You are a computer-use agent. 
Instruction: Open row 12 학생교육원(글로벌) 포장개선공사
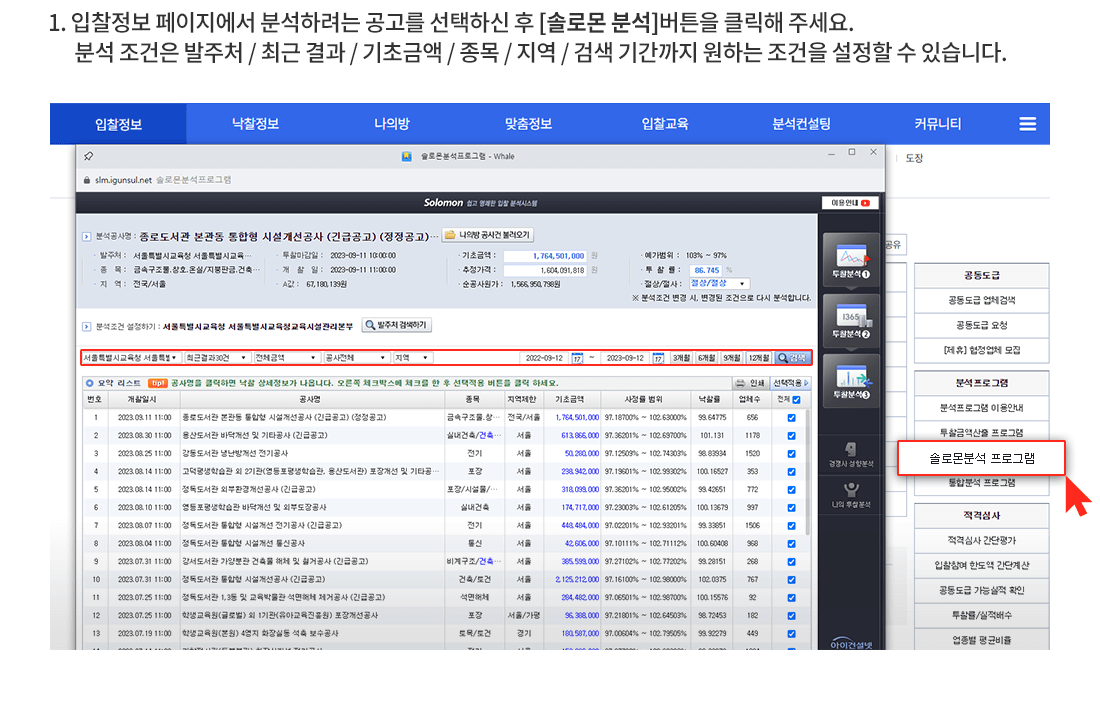coord(280,615)
